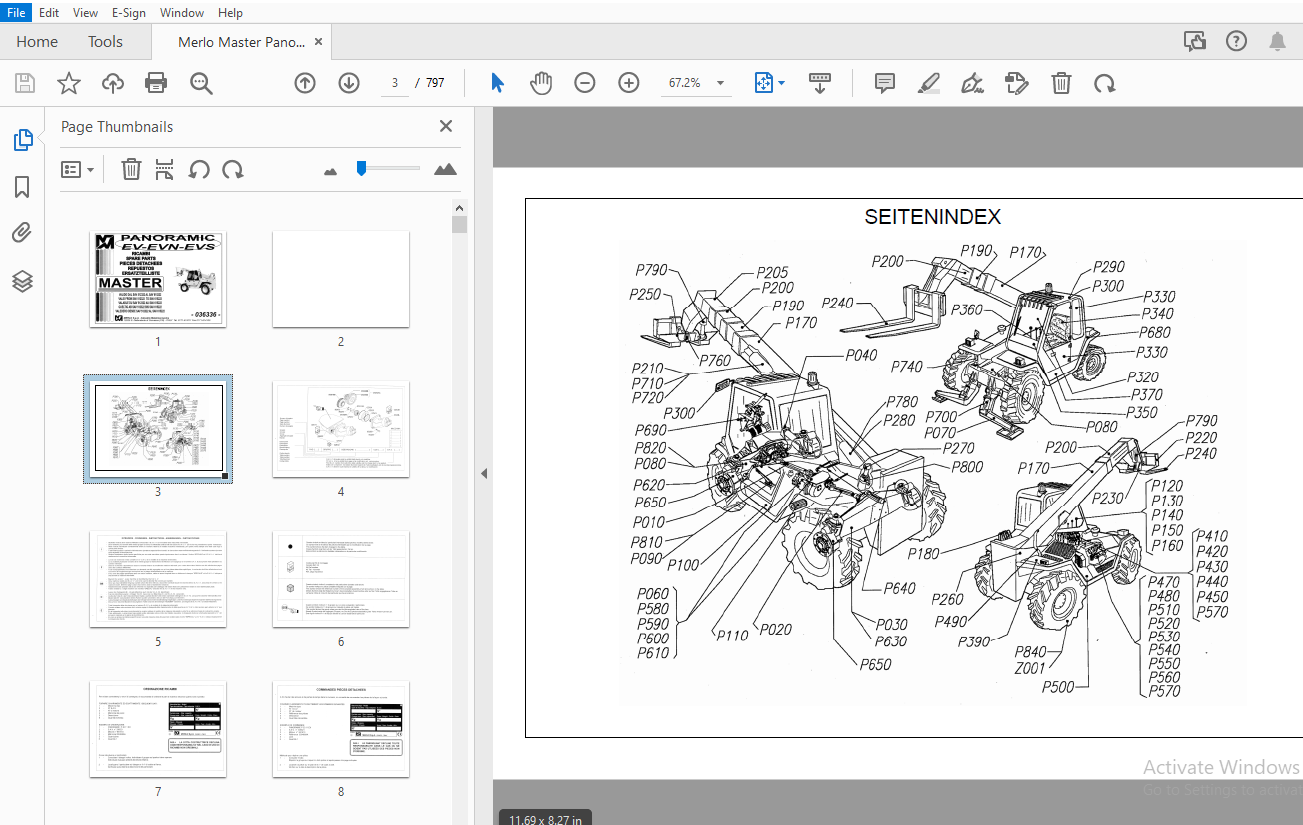
Task: Upload the file using the cloud icon
Action: (x=113, y=83)
